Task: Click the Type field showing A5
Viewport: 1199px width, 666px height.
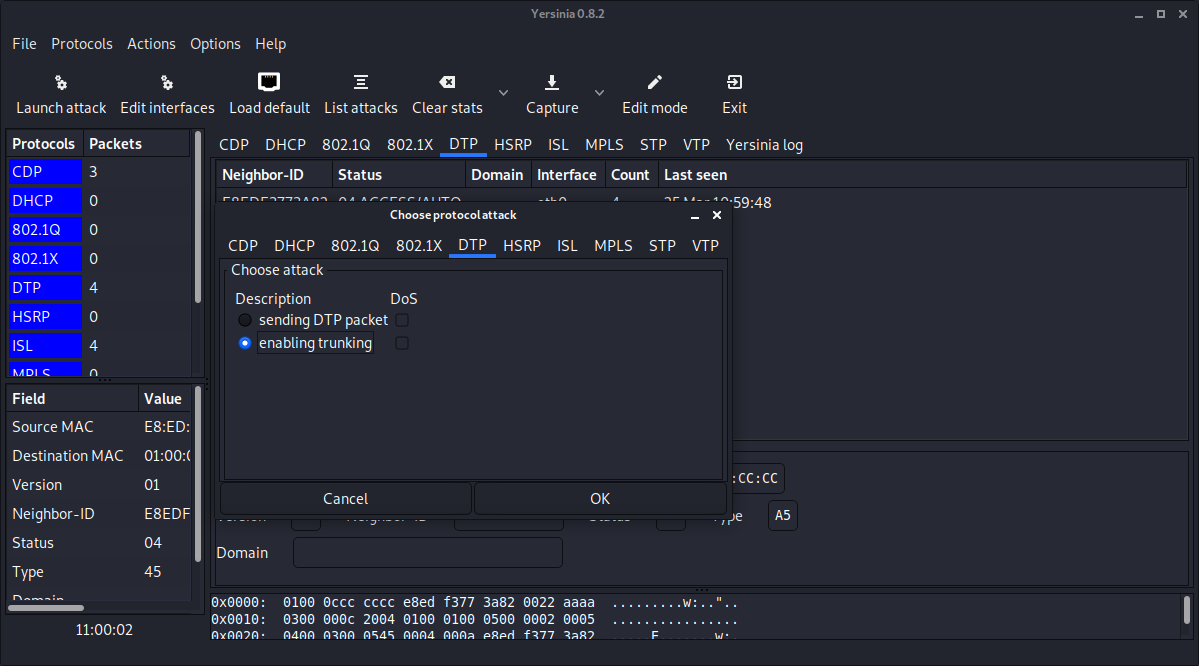Action: pos(782,515)
